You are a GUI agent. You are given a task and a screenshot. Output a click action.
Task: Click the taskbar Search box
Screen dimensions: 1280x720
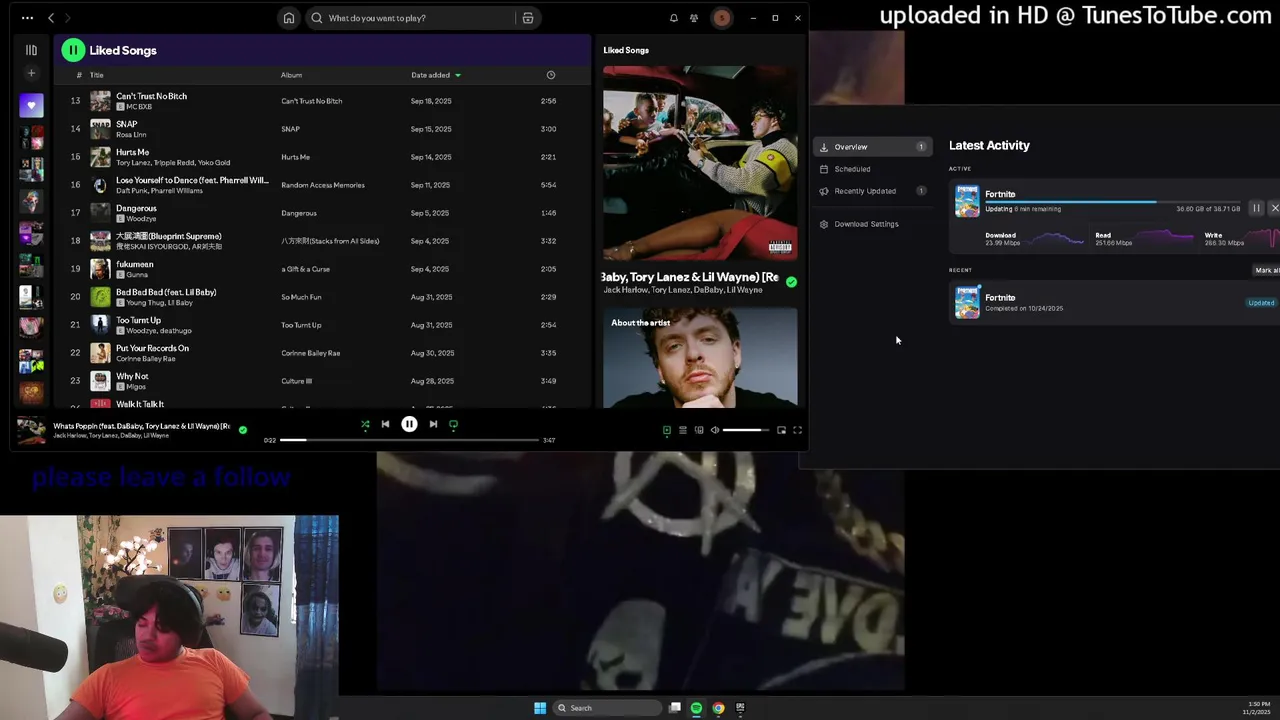pyautogui.click(x=608, y=708)
